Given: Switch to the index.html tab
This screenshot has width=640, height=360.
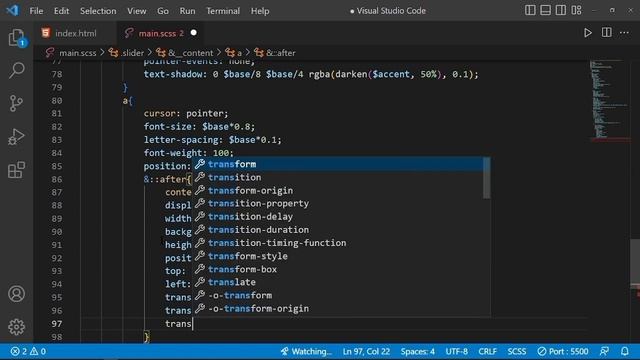Looking at the screenshot, I should click(76, 33).
